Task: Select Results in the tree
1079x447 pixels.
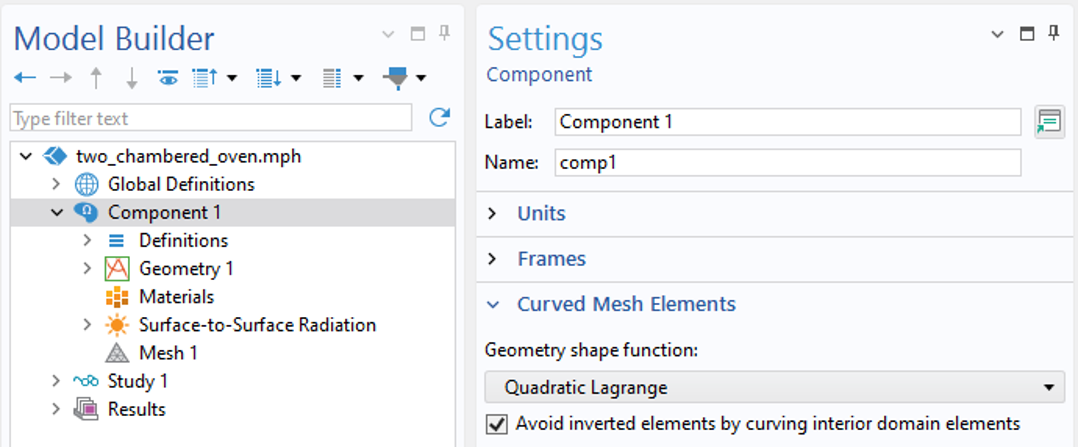Action: coord(136,409)
